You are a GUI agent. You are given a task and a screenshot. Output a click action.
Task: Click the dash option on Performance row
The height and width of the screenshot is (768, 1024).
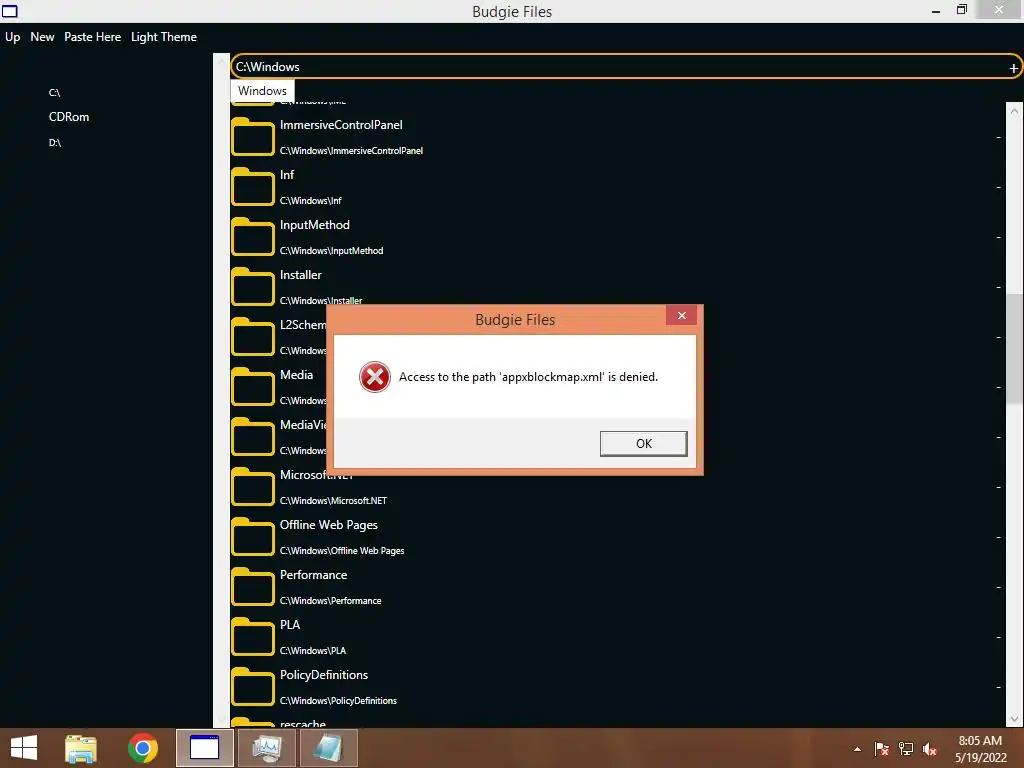(x=999, y=587)
